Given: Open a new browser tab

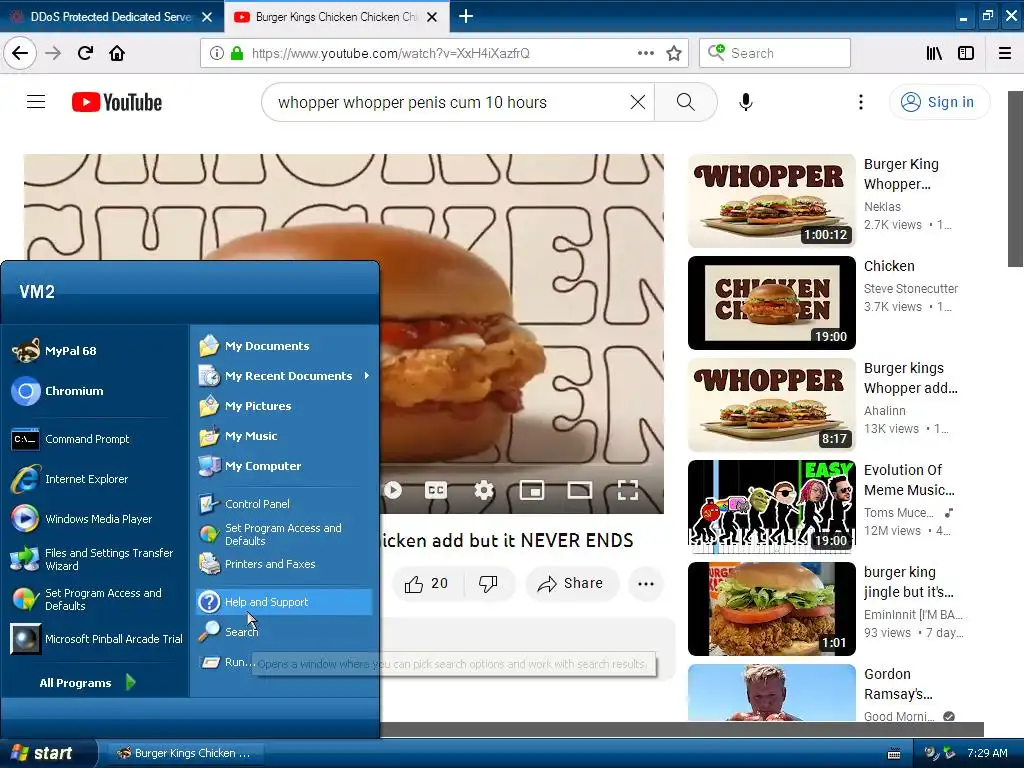Looking at the screenshot, I should pyautogui.click(x=466, y=16).
